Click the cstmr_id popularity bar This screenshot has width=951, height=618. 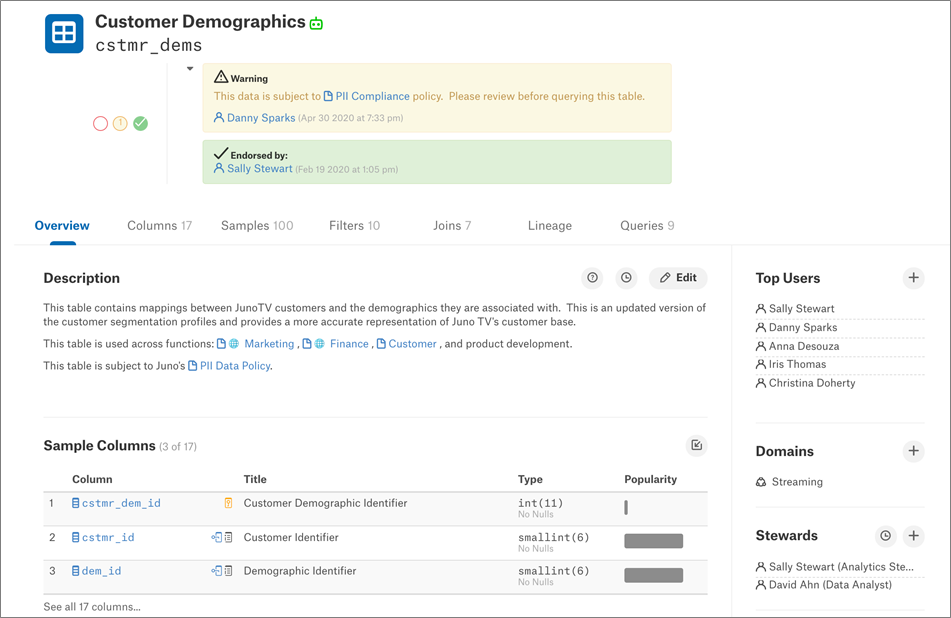(x=653, y=541)
